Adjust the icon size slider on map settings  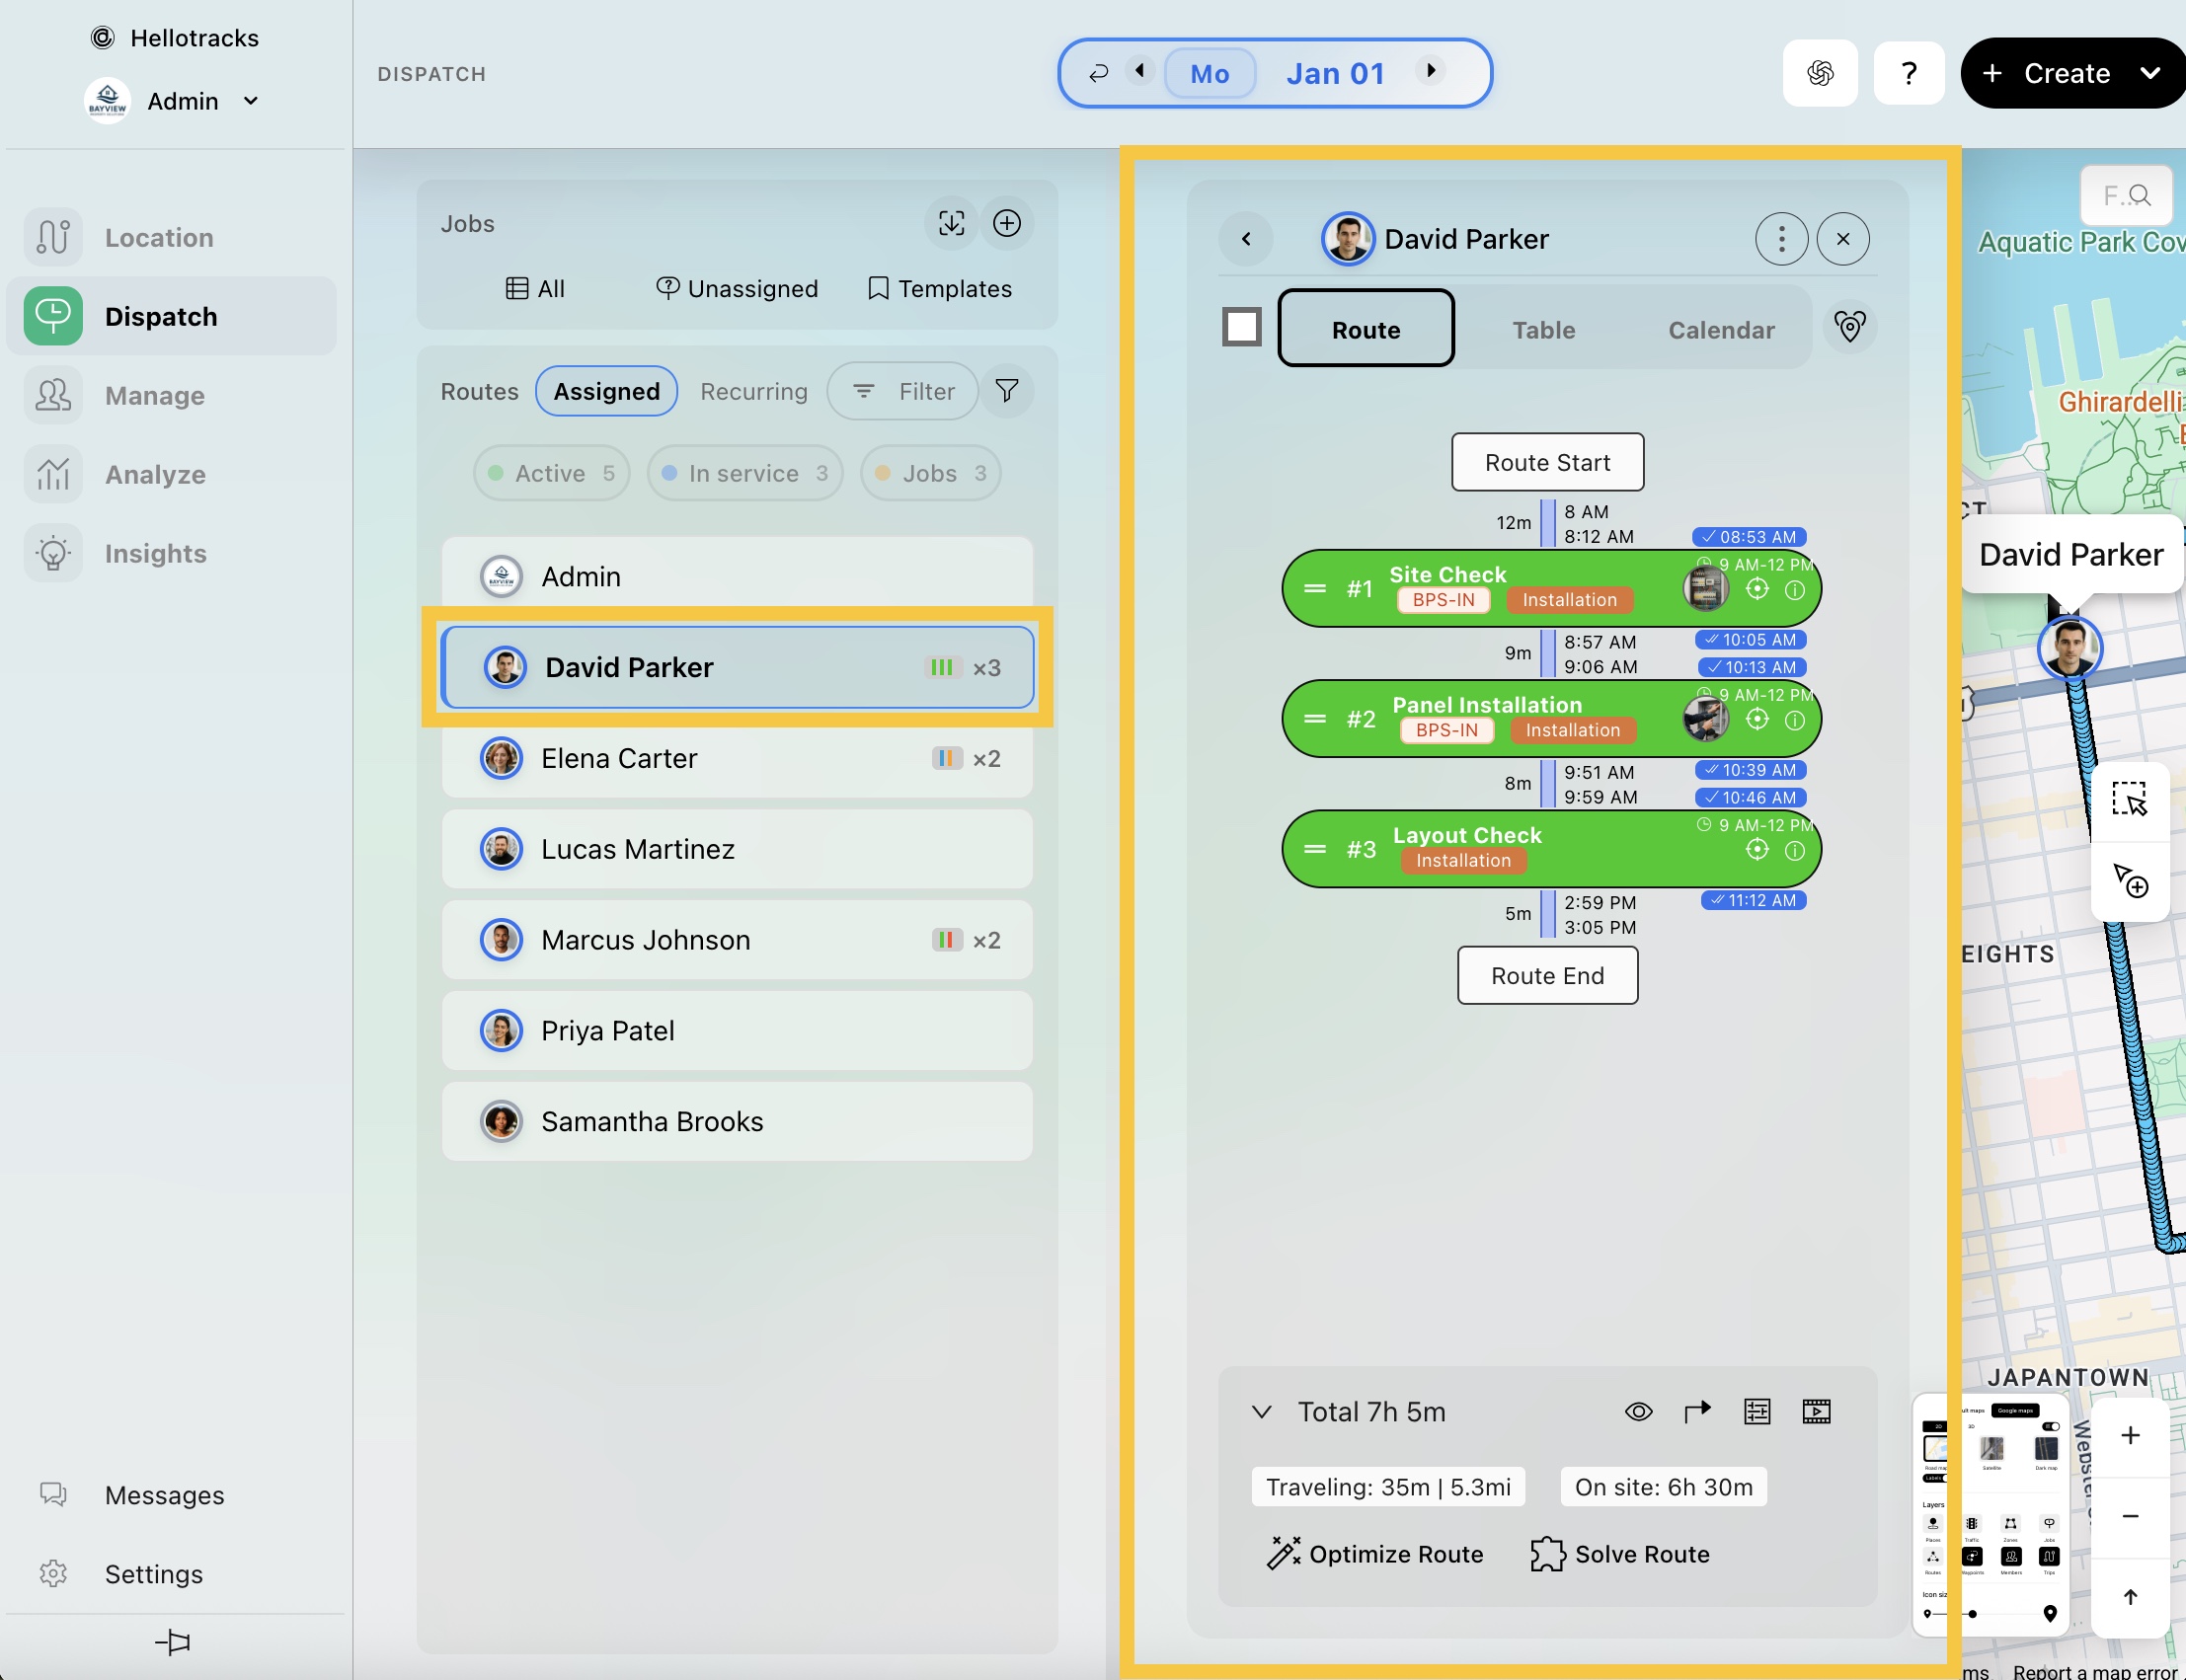[1971, 1613]
